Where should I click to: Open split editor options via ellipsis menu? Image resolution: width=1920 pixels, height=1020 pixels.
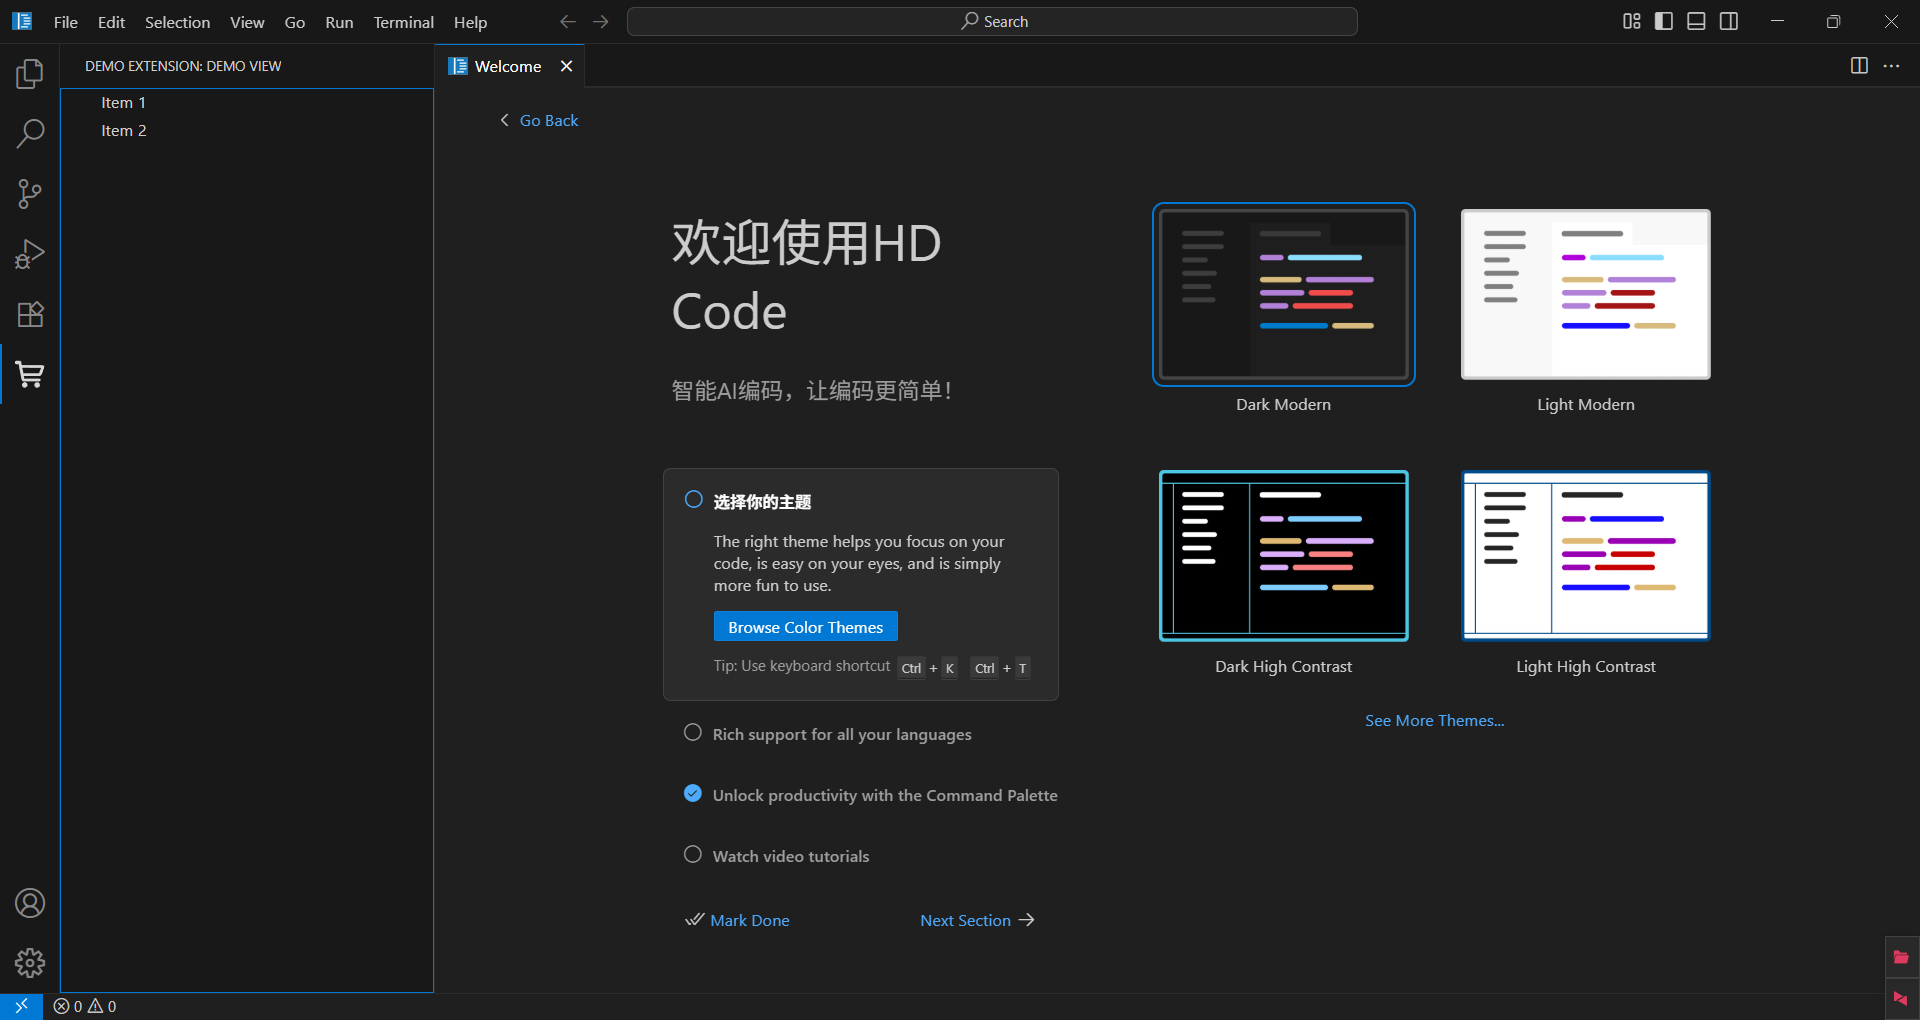1893,66
